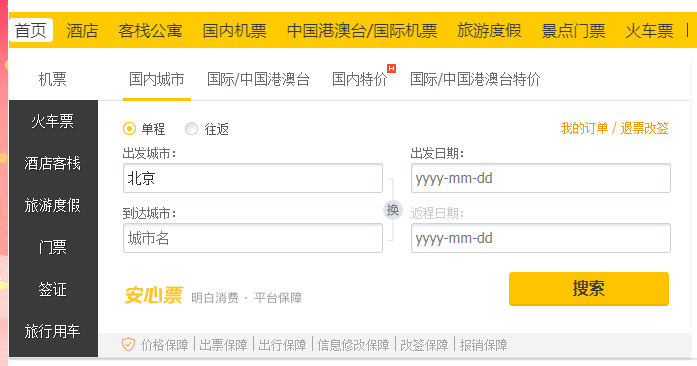Click the swap cities 换 icon
Viewport: 697px width, 366px height.
pyautogui.click(x=393, y=210)
